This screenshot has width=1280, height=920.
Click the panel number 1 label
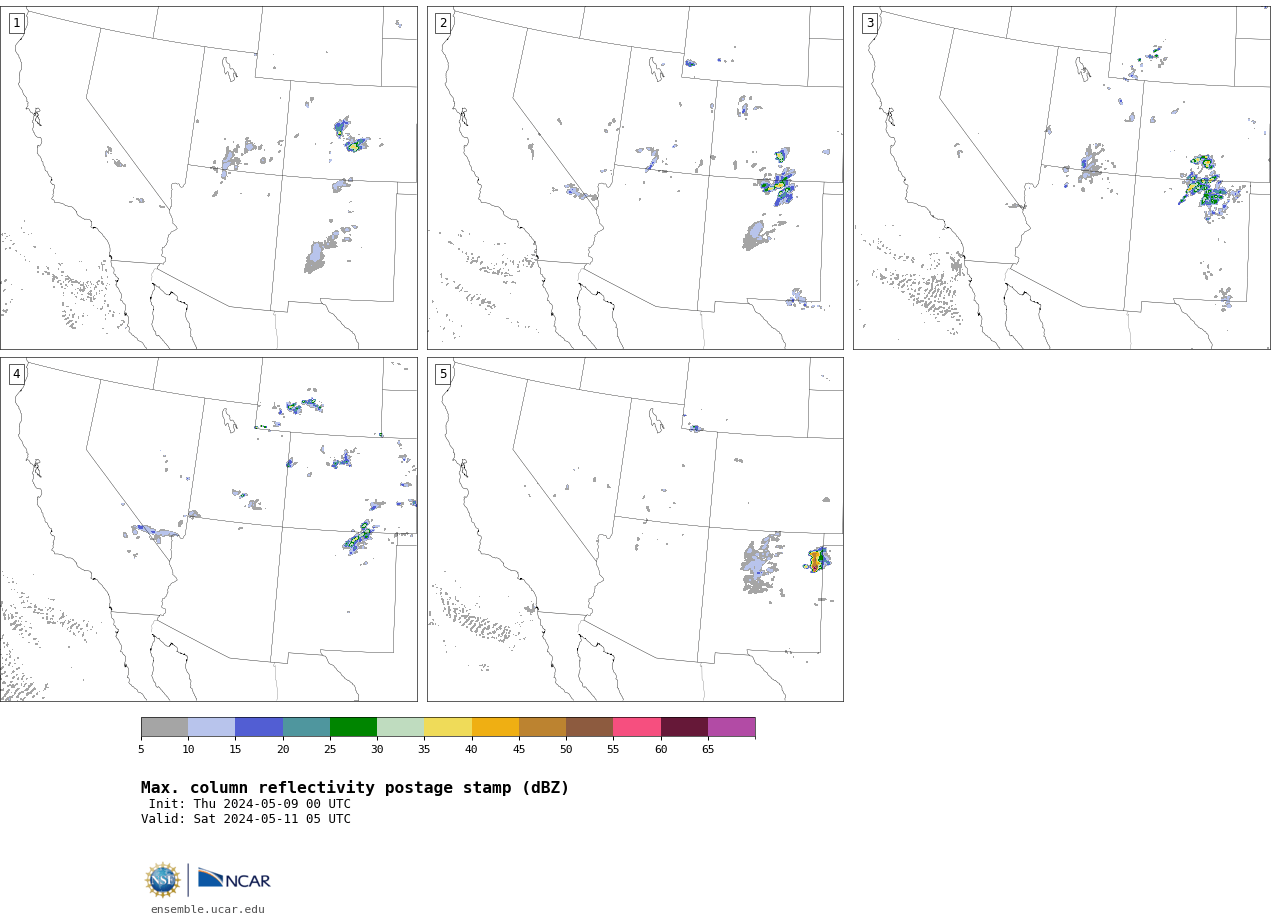click(x=16, y=23)
